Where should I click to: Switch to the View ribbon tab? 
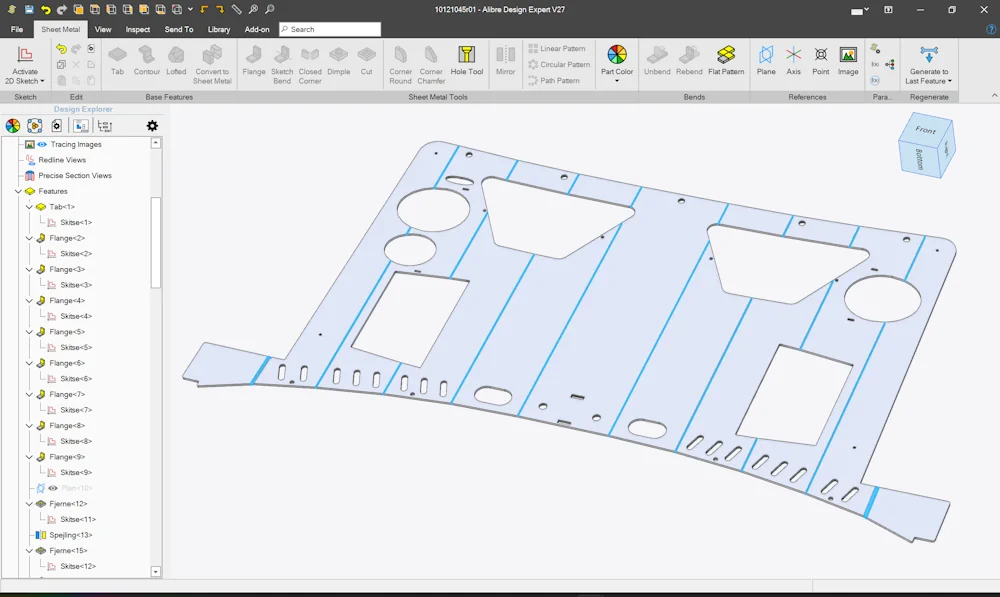(x=103, y=29)
